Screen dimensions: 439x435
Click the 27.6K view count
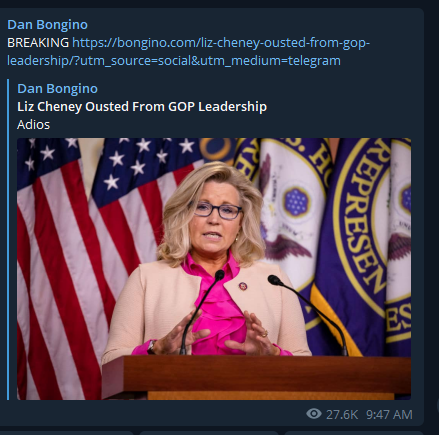pyautogui.click(x=342, y=415)
